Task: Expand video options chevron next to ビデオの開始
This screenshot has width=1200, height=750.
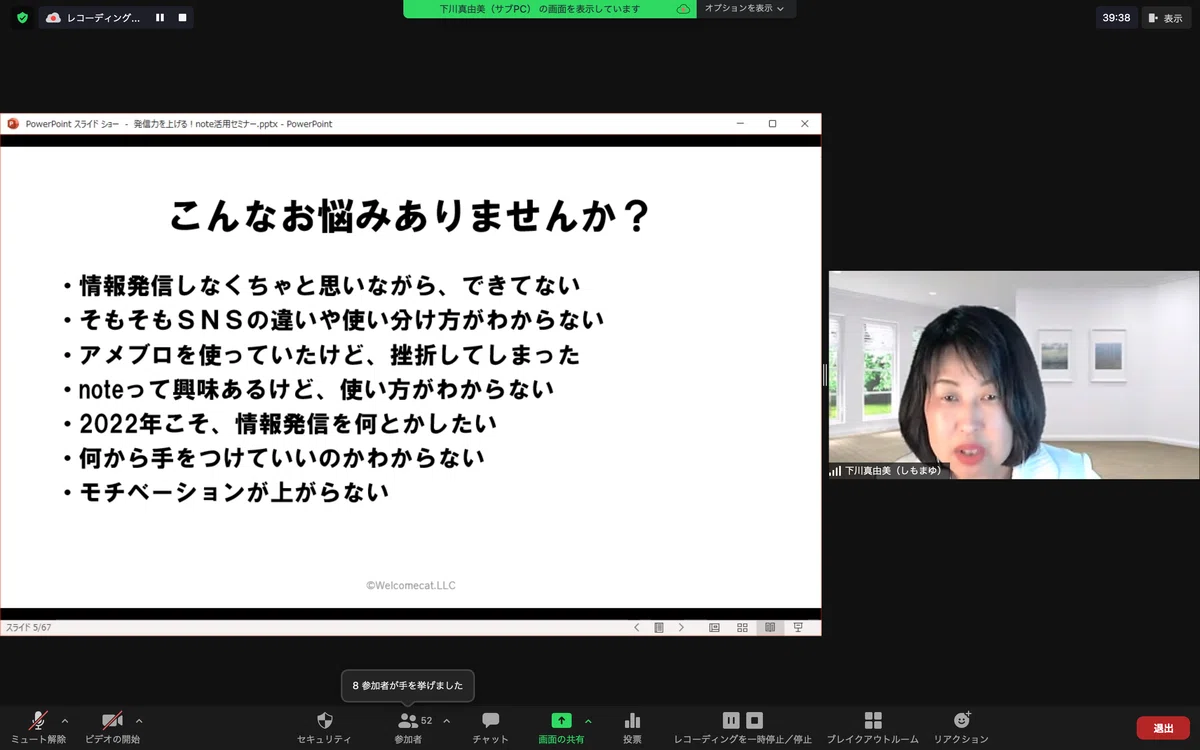Action: (x=139, y=720)
